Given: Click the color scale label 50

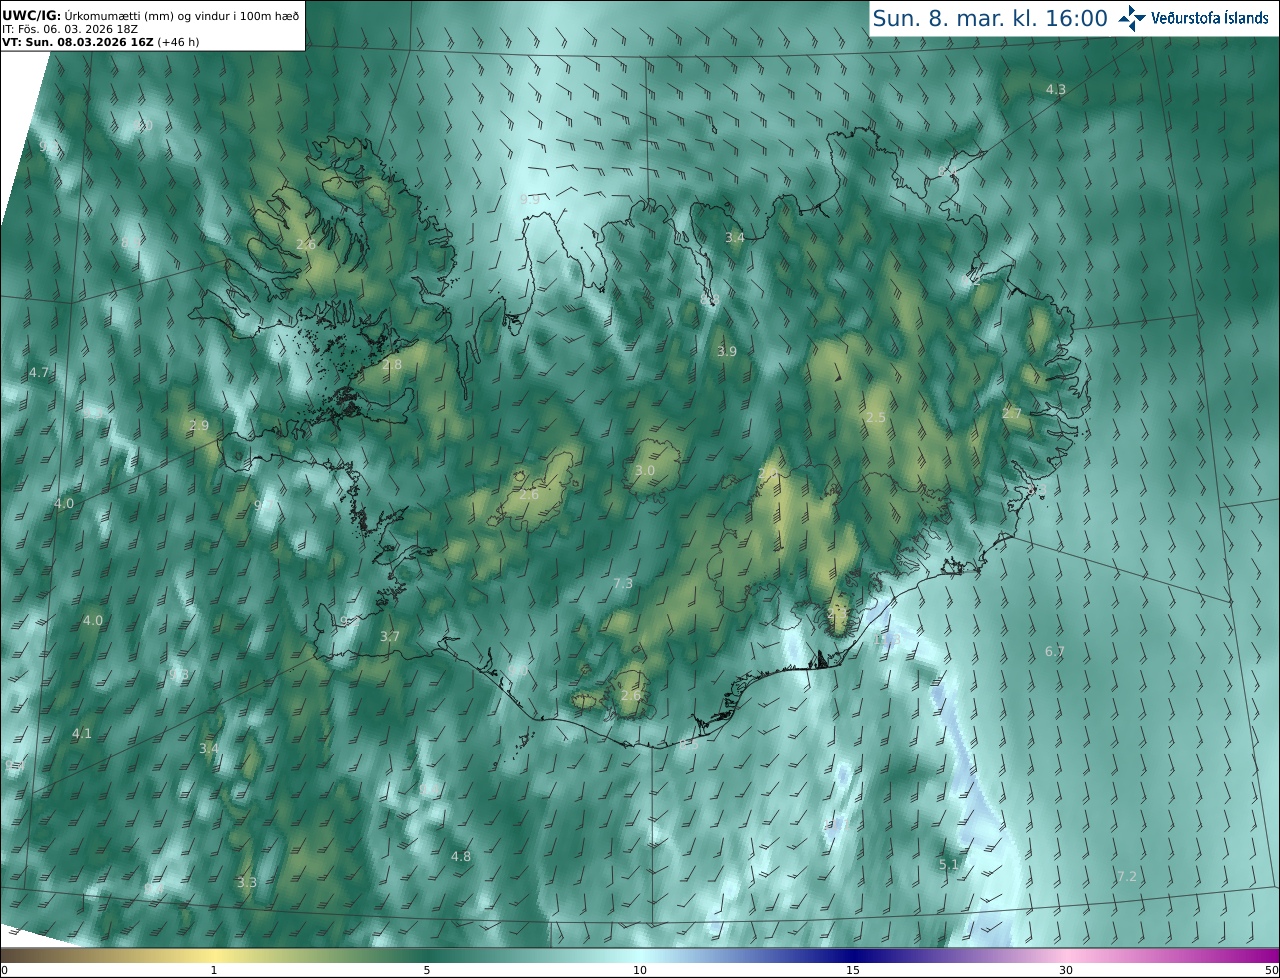Looking at the screenshot, I should tap(1271, 970).
